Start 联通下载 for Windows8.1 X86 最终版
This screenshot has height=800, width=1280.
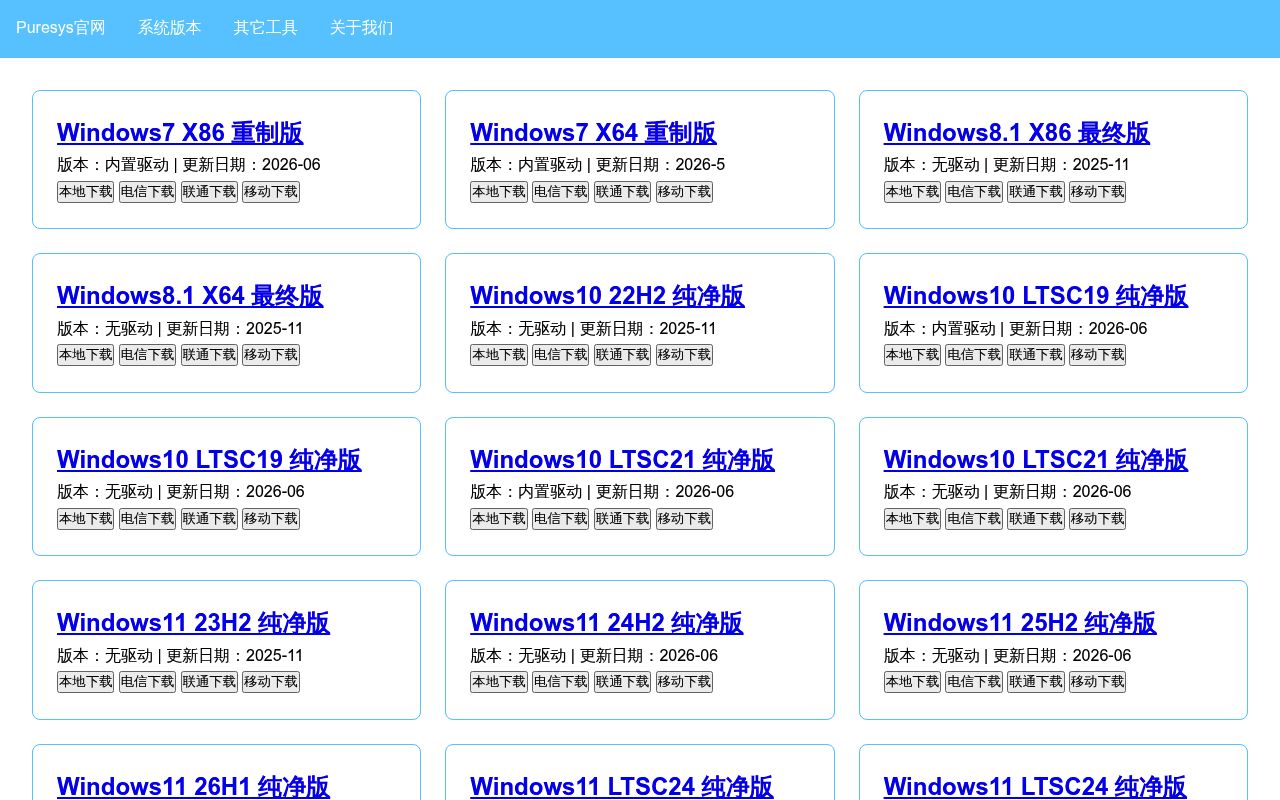[x=1036, y=192]
